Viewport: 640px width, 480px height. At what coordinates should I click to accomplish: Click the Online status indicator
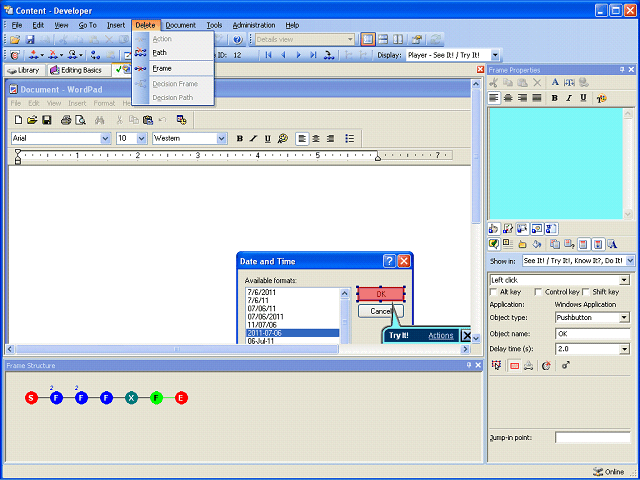(x=609, y=472)
